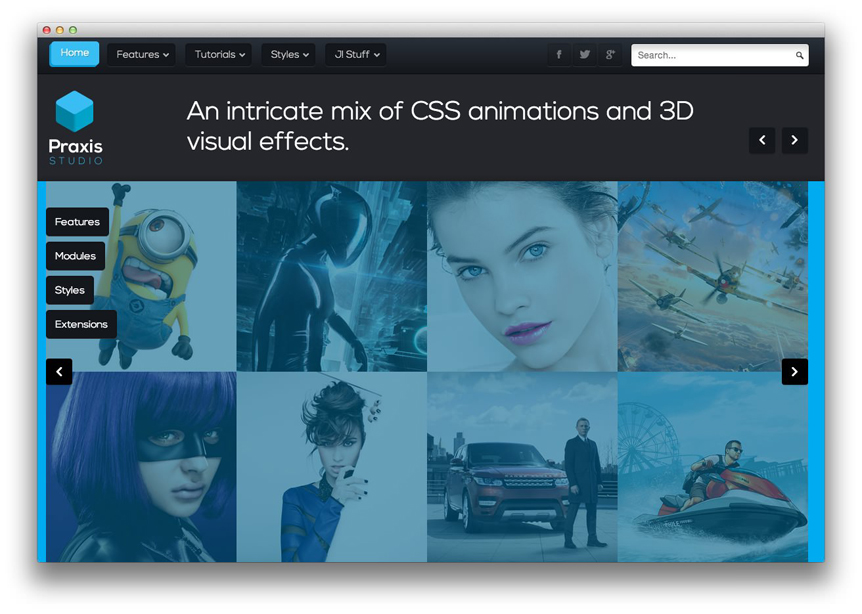Click the Praxis Studio cube logo
The height and width of the screenshot is (614, 862).
click(75, 112)
